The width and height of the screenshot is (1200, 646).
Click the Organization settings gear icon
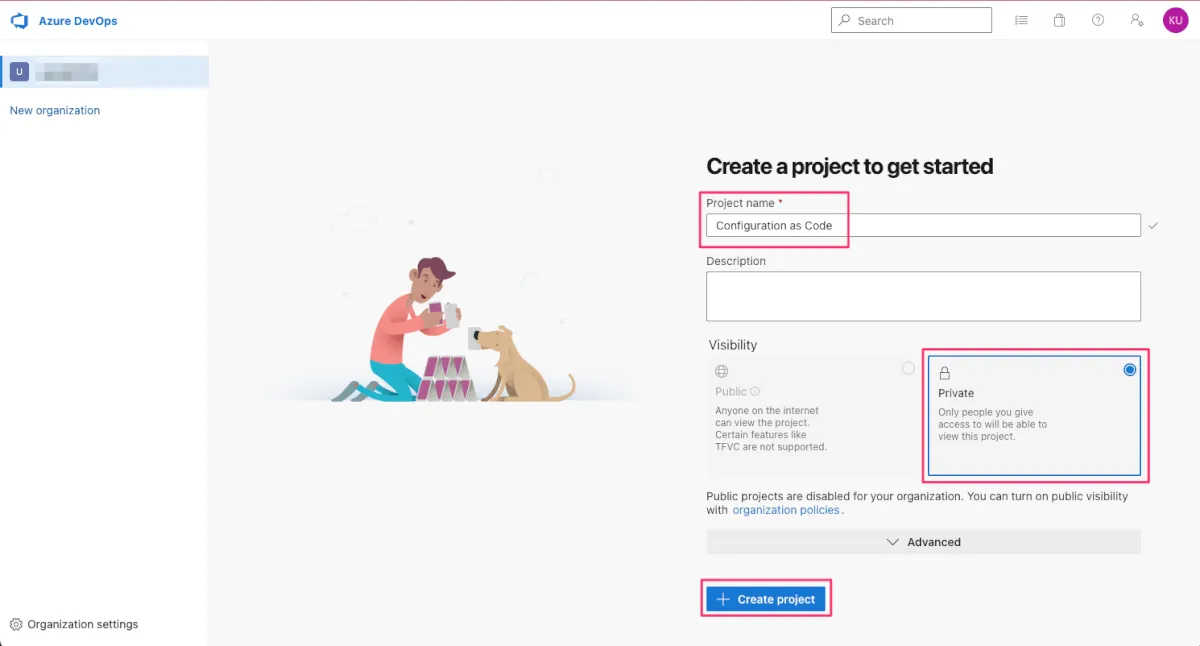(16, 625)
